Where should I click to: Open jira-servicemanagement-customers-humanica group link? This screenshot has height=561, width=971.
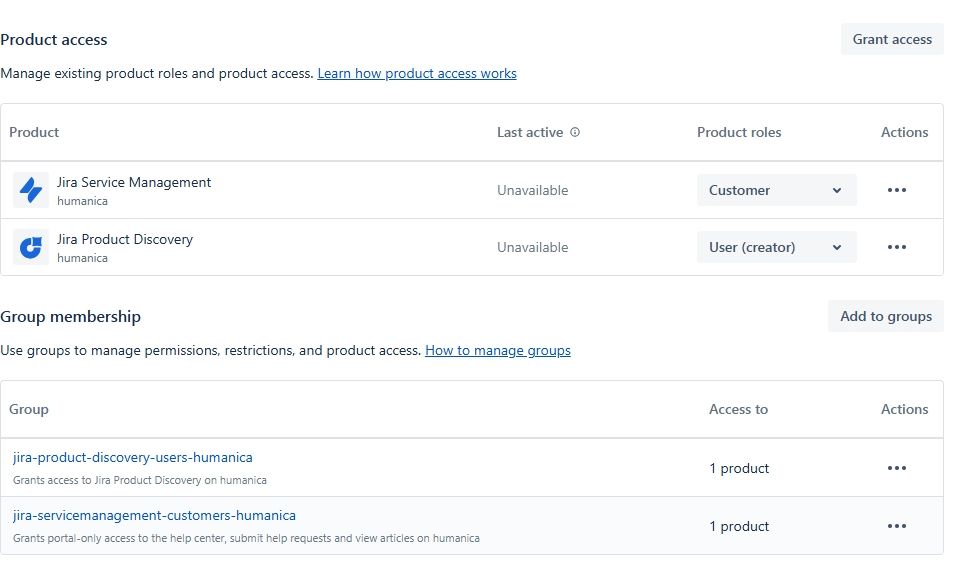pyautogui.click(x=154, y=515)
